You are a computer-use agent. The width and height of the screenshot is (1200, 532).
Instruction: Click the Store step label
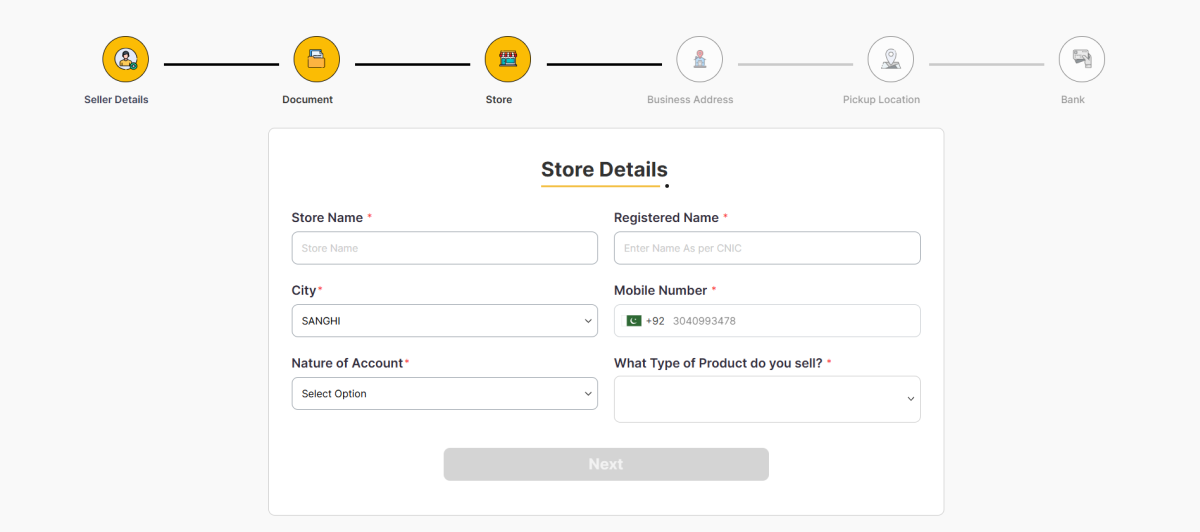[499, 100]
